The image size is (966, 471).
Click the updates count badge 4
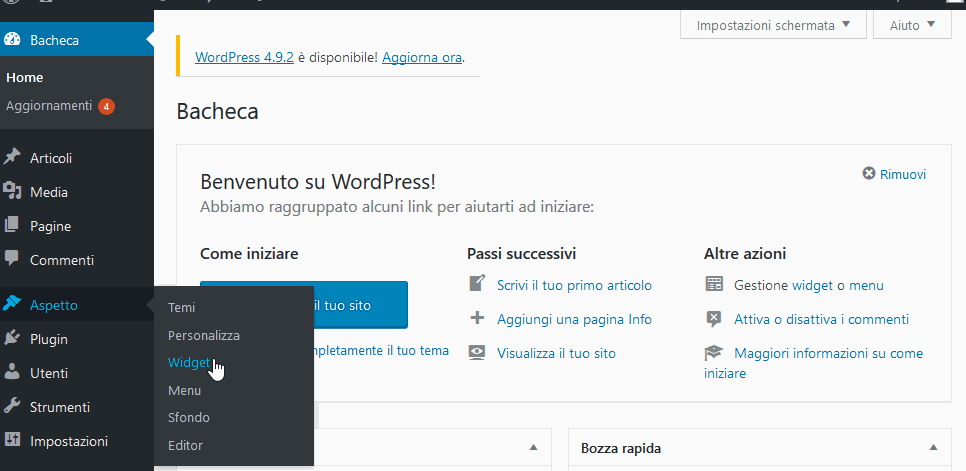[106, 106]
